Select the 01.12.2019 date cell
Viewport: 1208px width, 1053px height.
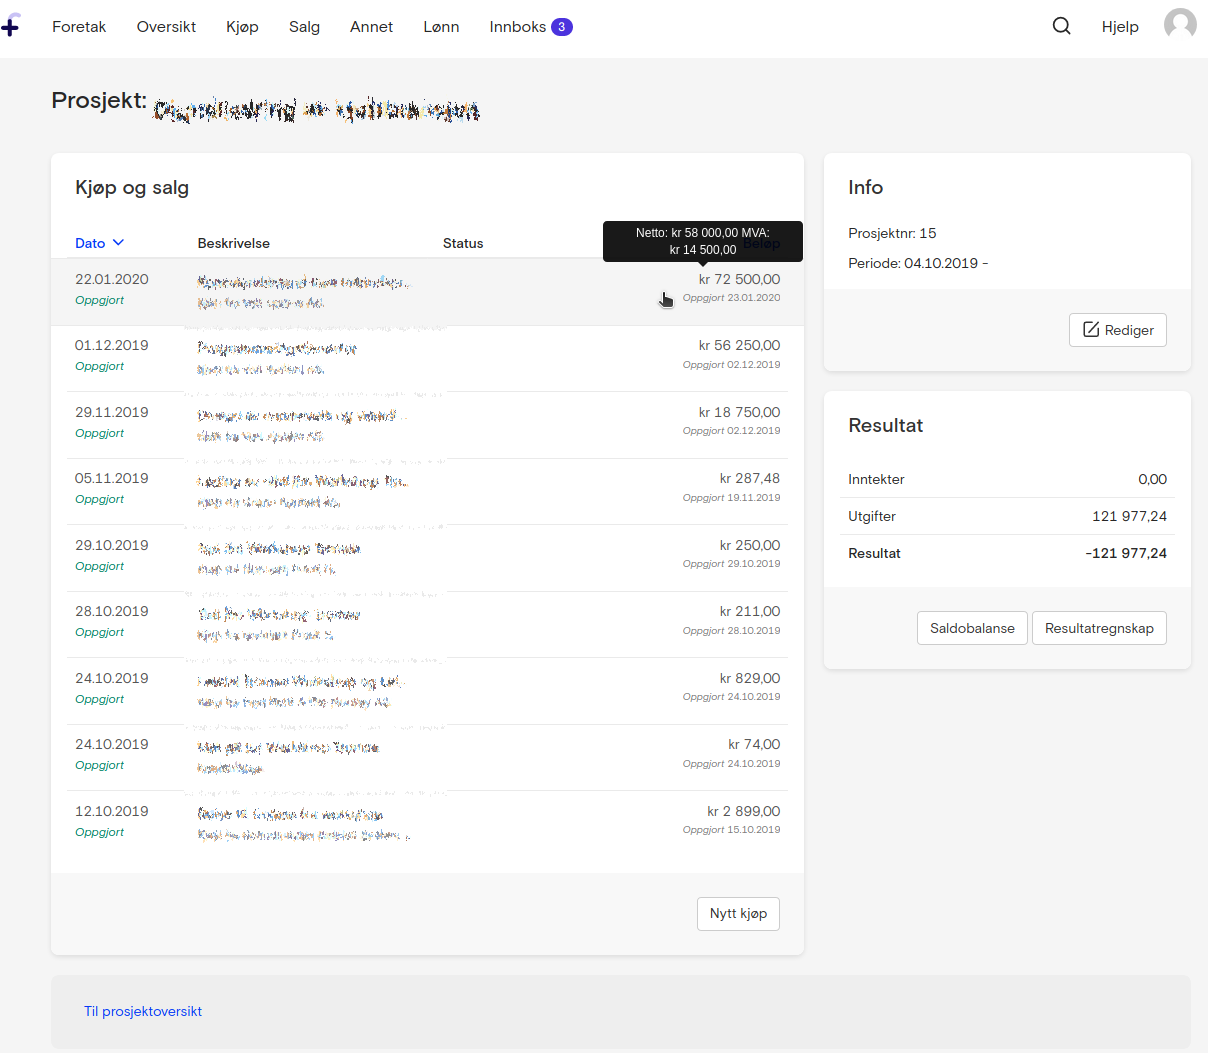point(112,345)
